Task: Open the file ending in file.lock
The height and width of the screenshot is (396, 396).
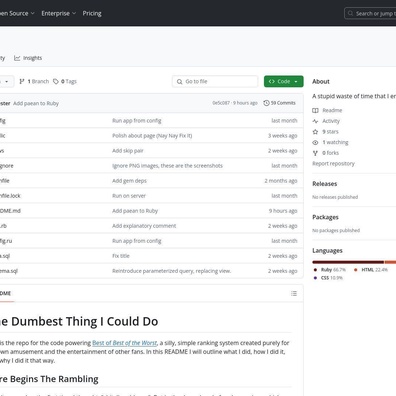Action: 10,196
